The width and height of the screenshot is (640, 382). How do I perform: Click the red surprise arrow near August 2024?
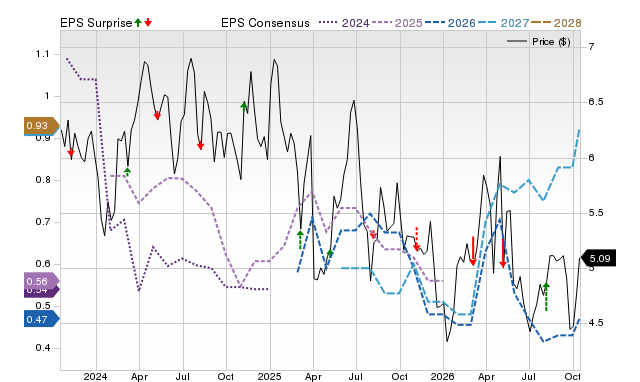click(x=200, y=145)
